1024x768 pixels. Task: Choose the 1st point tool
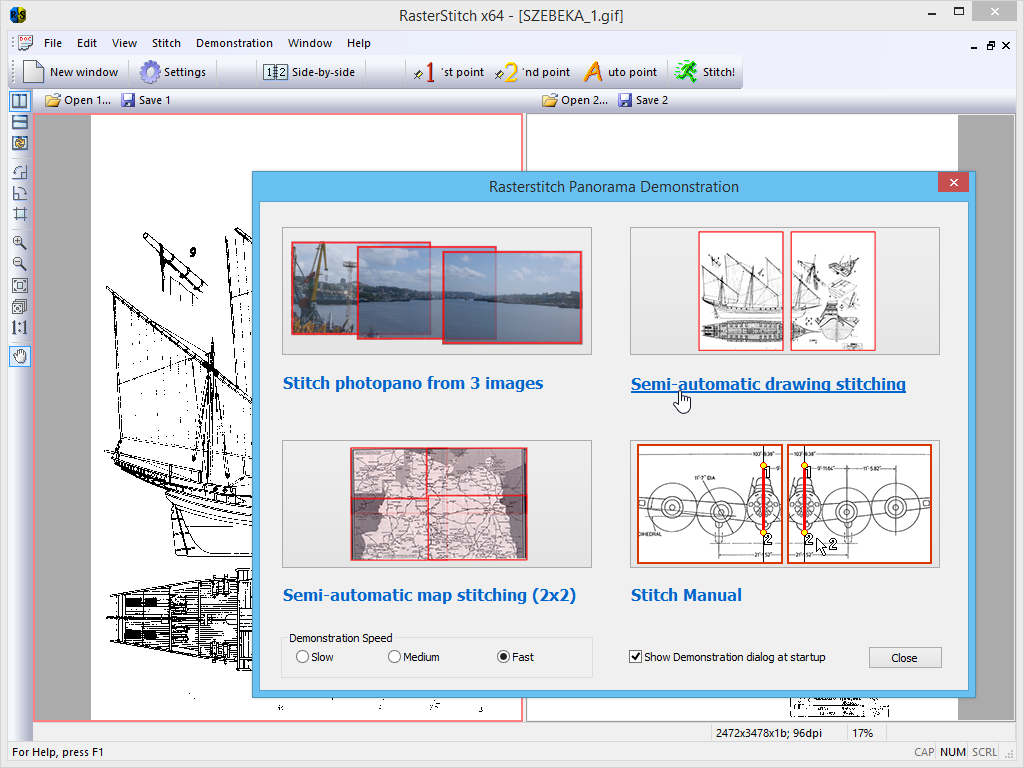pyautogui.click(x=448, y=72)
